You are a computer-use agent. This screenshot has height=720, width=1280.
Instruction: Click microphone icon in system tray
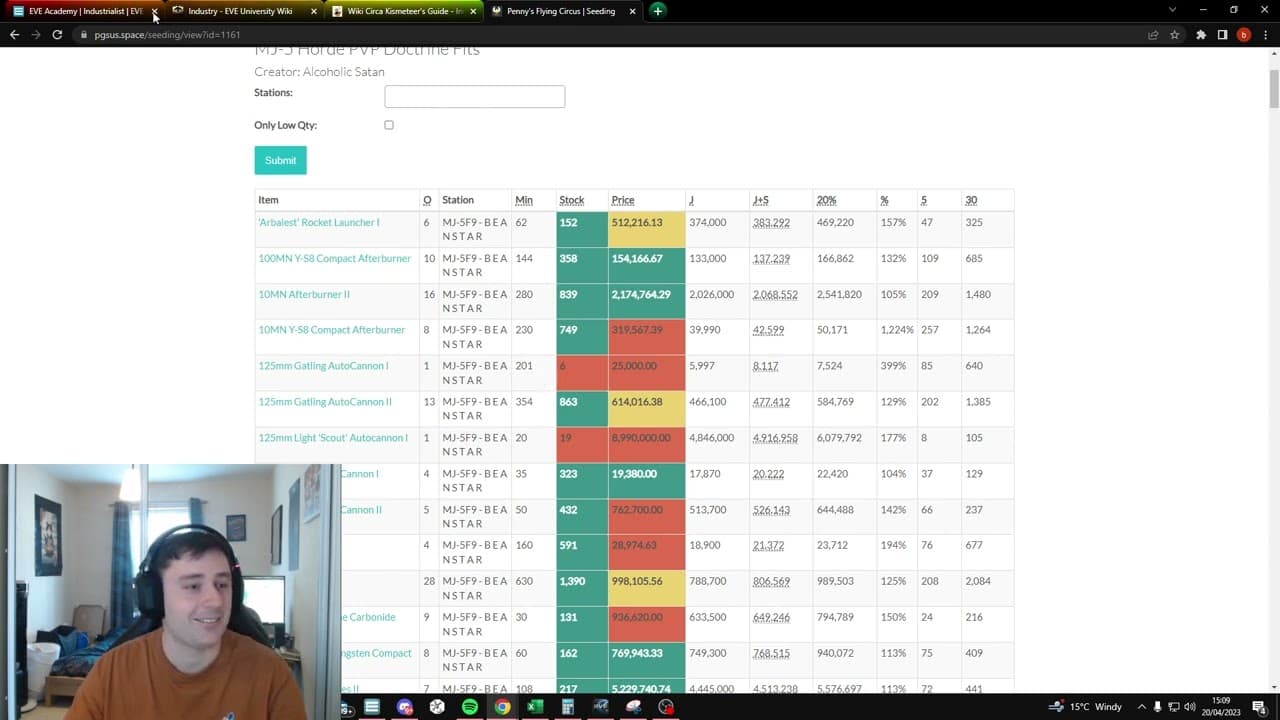coord(1158,707)
